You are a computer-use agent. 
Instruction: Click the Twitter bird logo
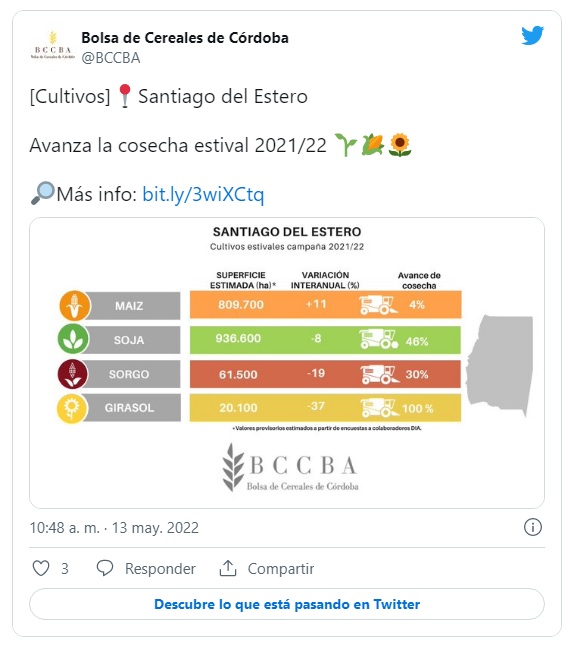pyautogui.click(x=532, y=35)
